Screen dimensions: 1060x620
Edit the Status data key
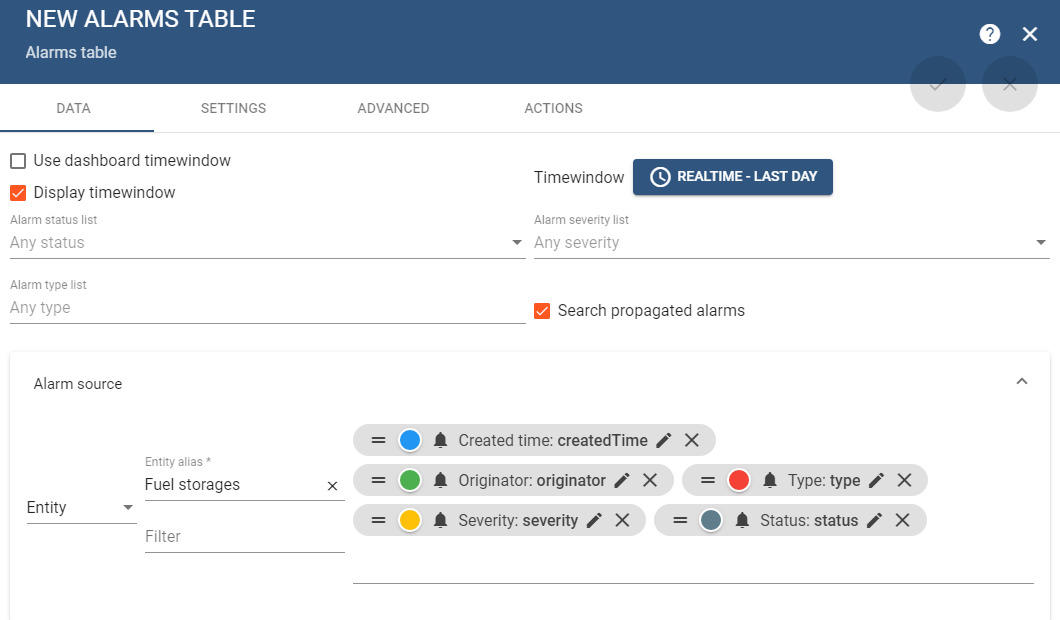click(x=875, y=520)
